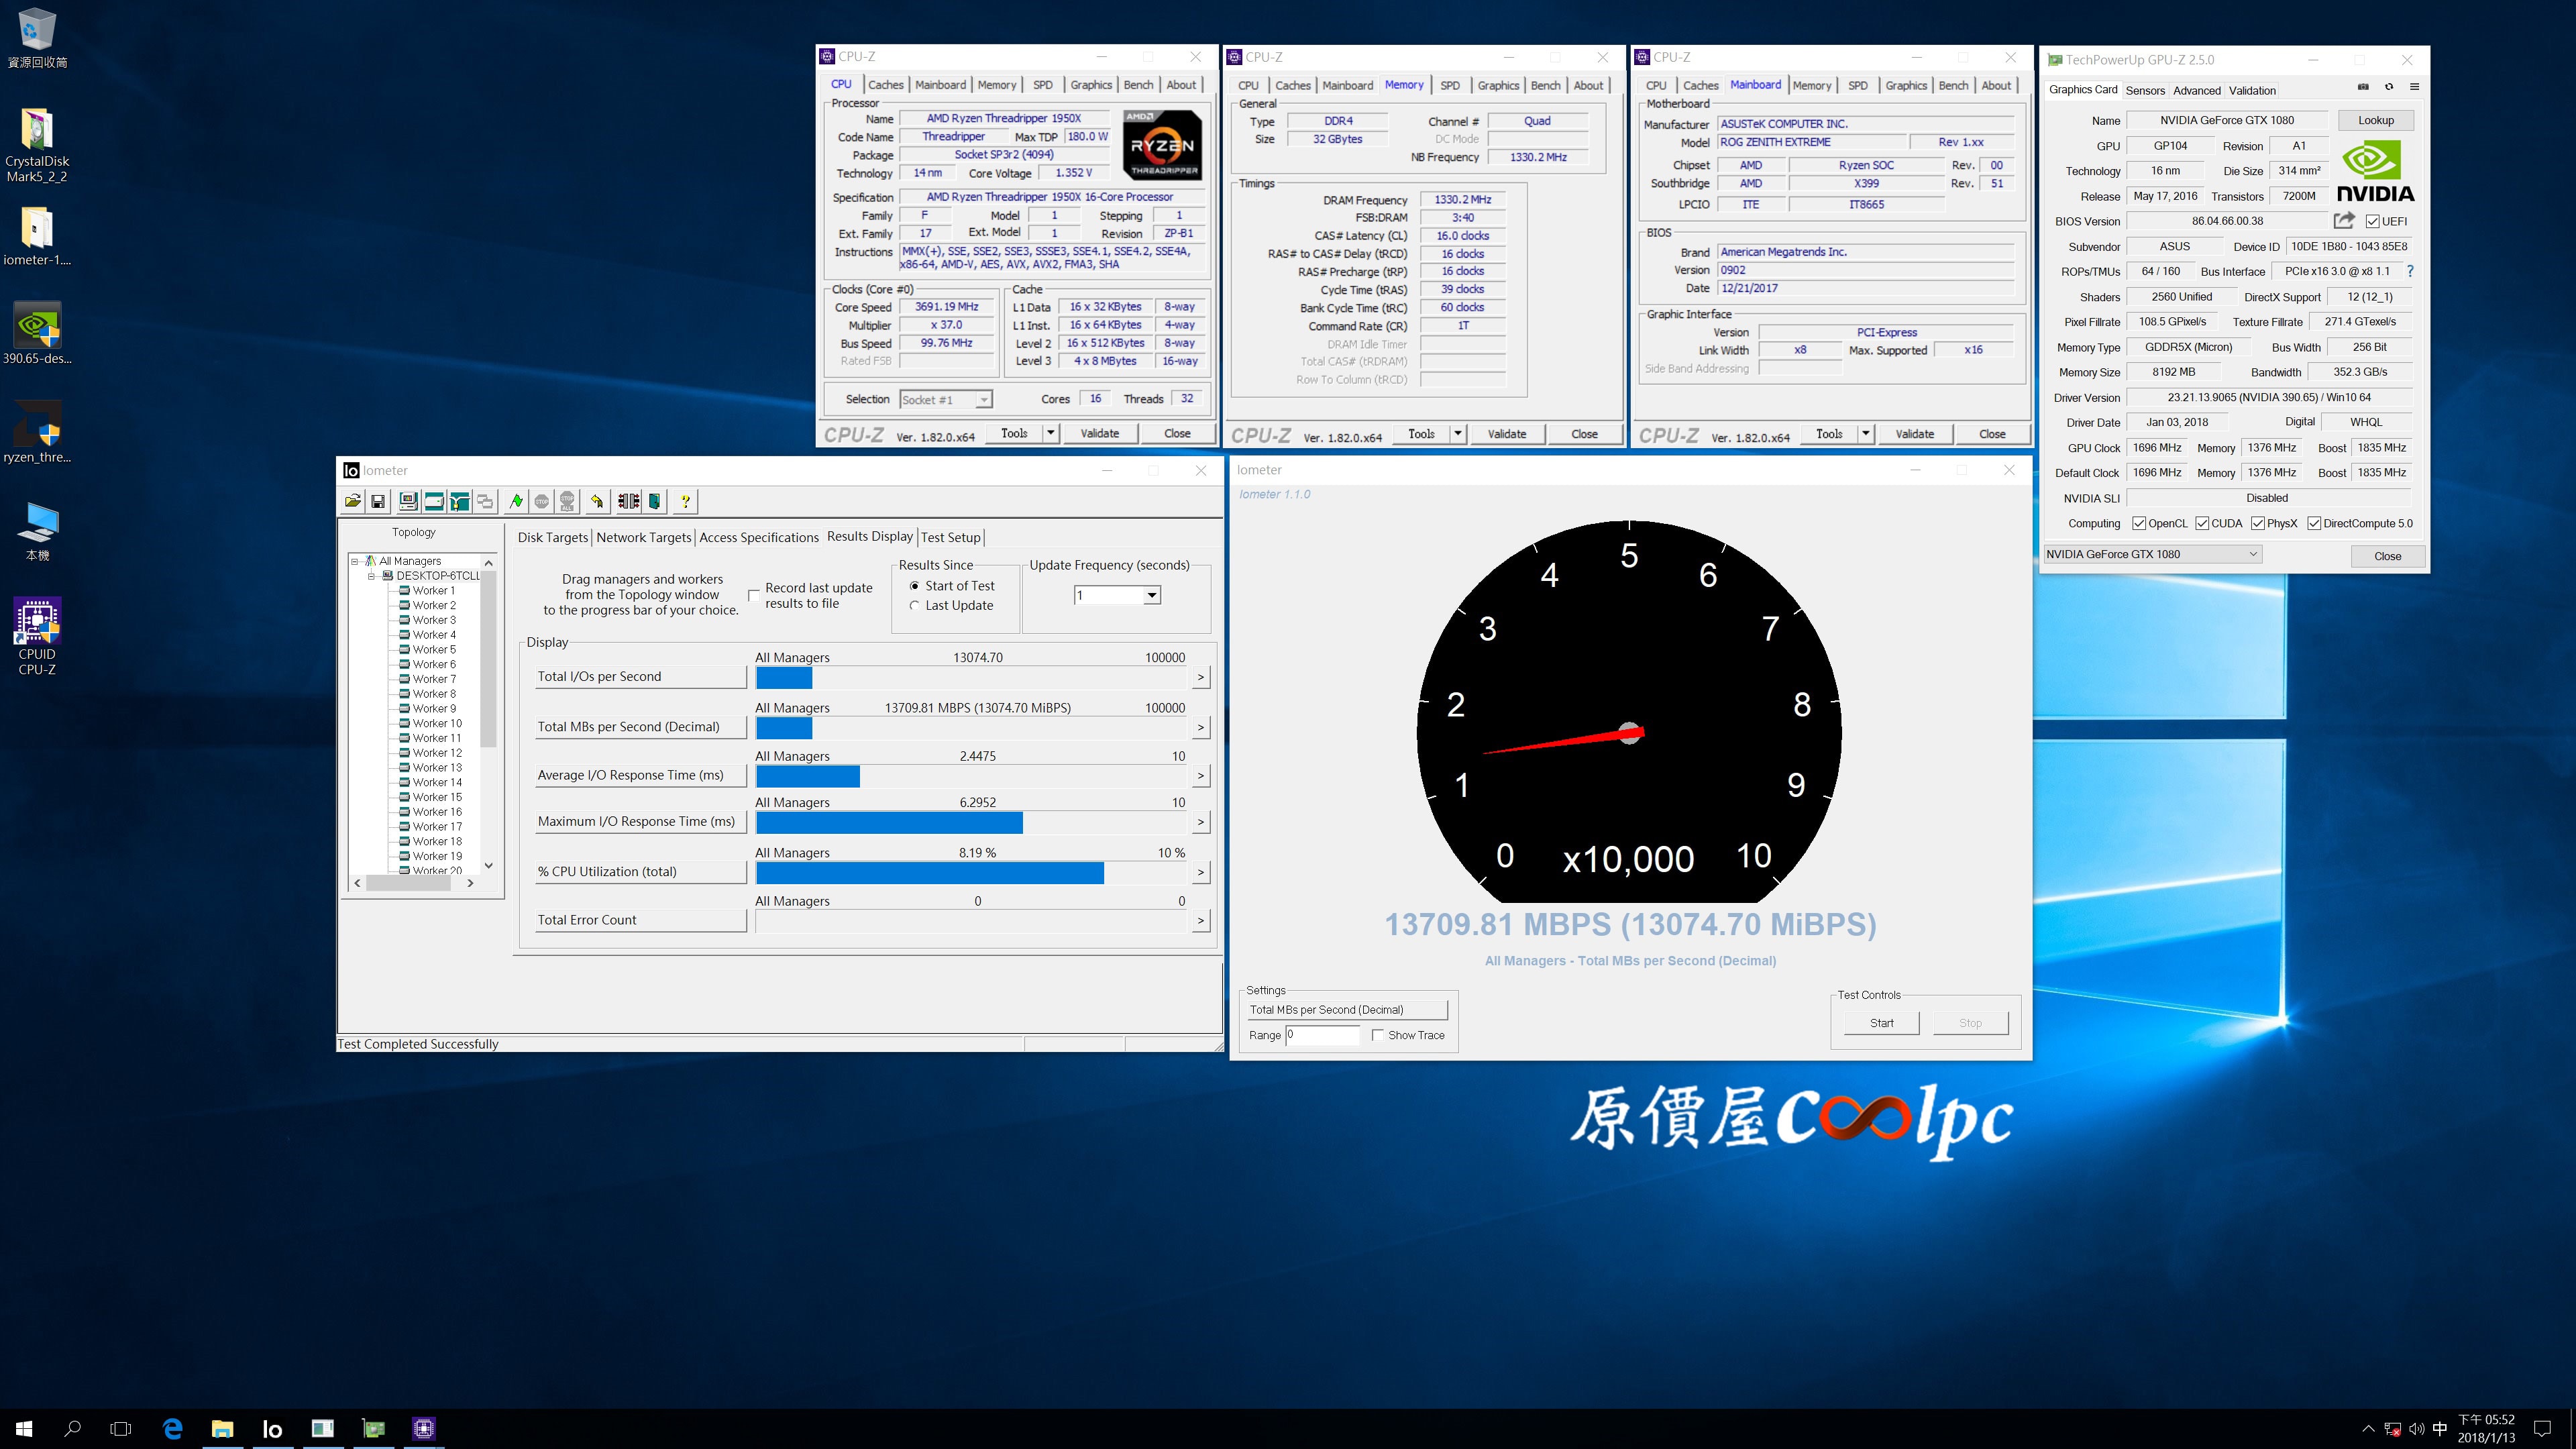Viewport: 2576px width, 1449px height.
Task: Click Total MBs per Second (Decimal) settings button
Action: coord(1346,1010)
